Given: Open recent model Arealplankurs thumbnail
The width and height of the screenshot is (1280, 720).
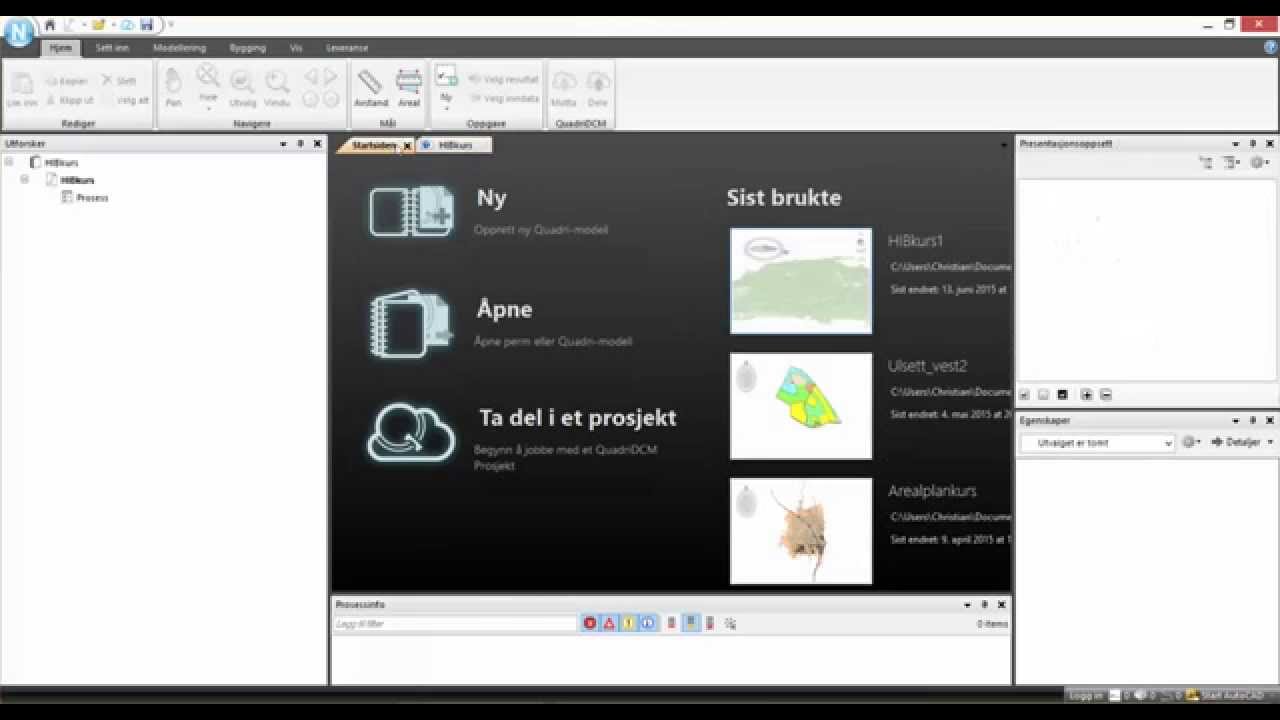Looking at the screenshot, I should pos(801,531).
